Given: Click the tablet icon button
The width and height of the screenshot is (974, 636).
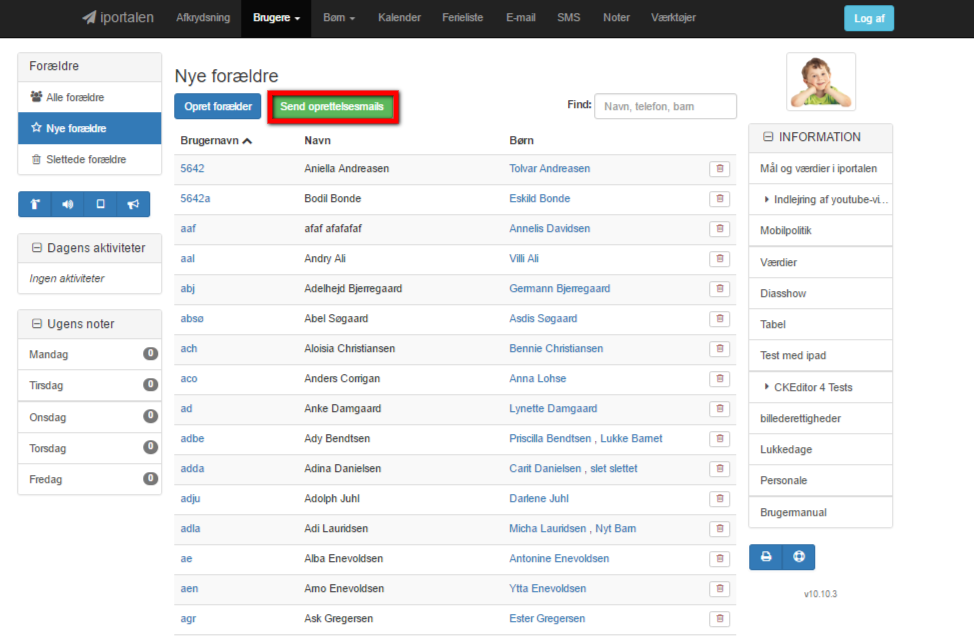Looking at the screenshot, I should pos(101,204).
